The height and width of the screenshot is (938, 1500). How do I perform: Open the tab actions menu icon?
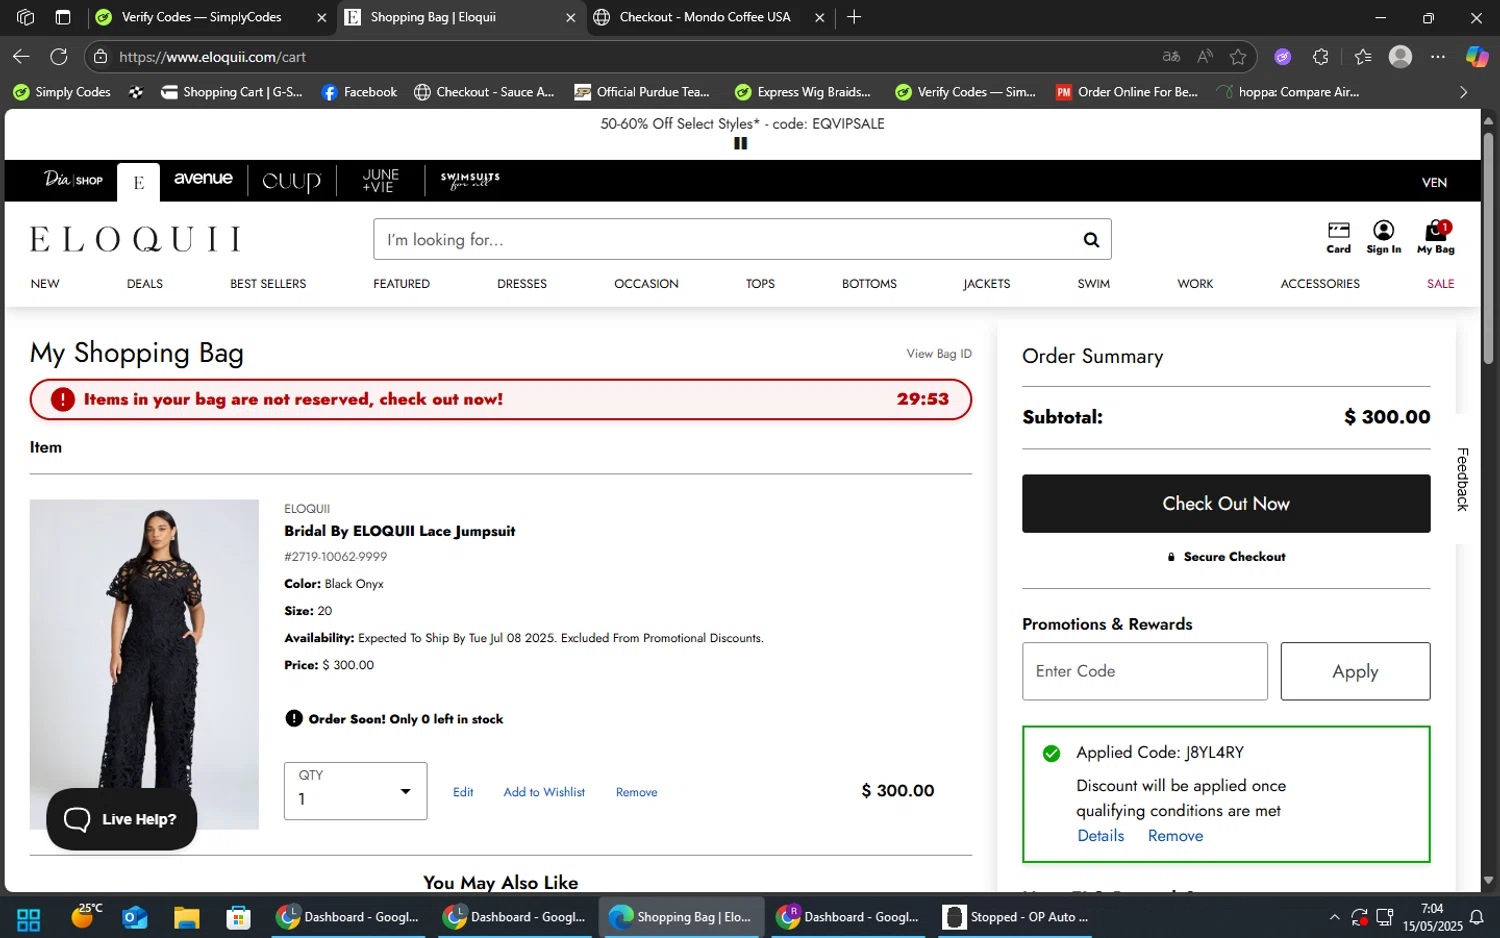pyautogui.click(x=62, y=17)
